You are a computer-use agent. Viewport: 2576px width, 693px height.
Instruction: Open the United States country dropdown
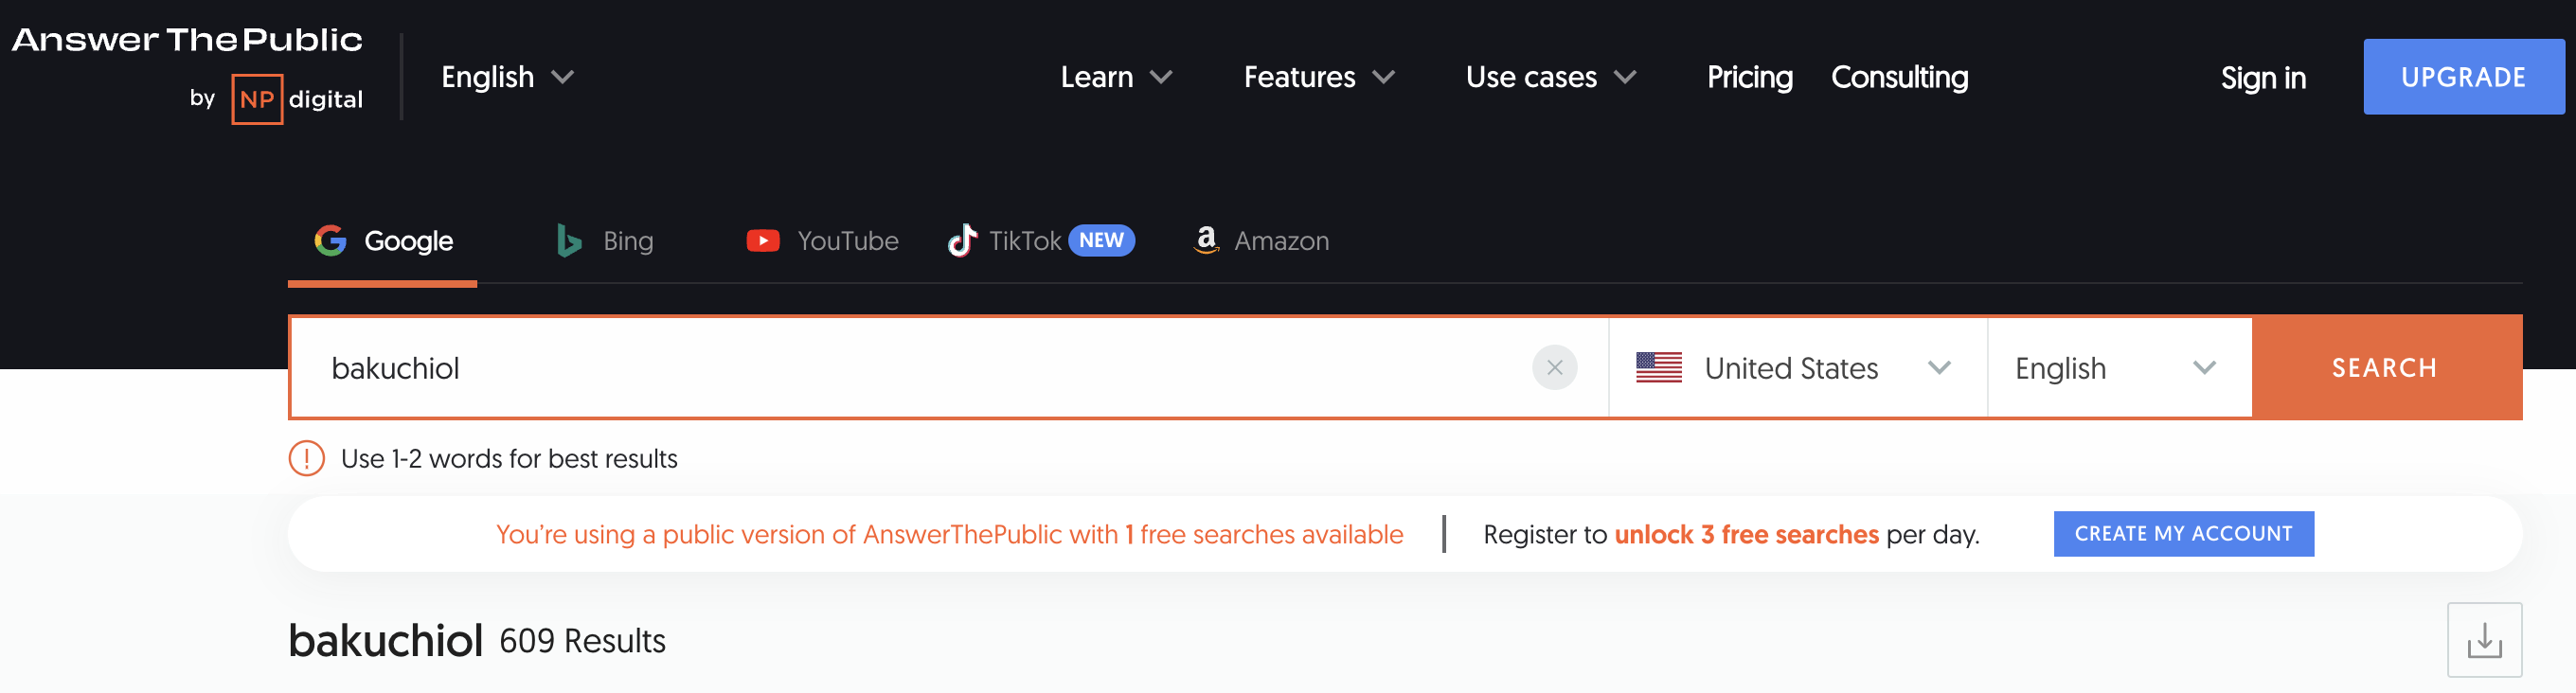pyautogui.click(x=1796, y=368)
